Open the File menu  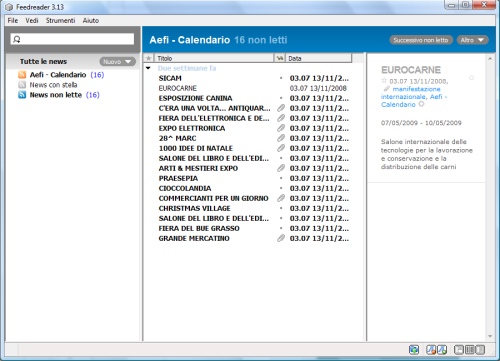click(x=13, y=20)
